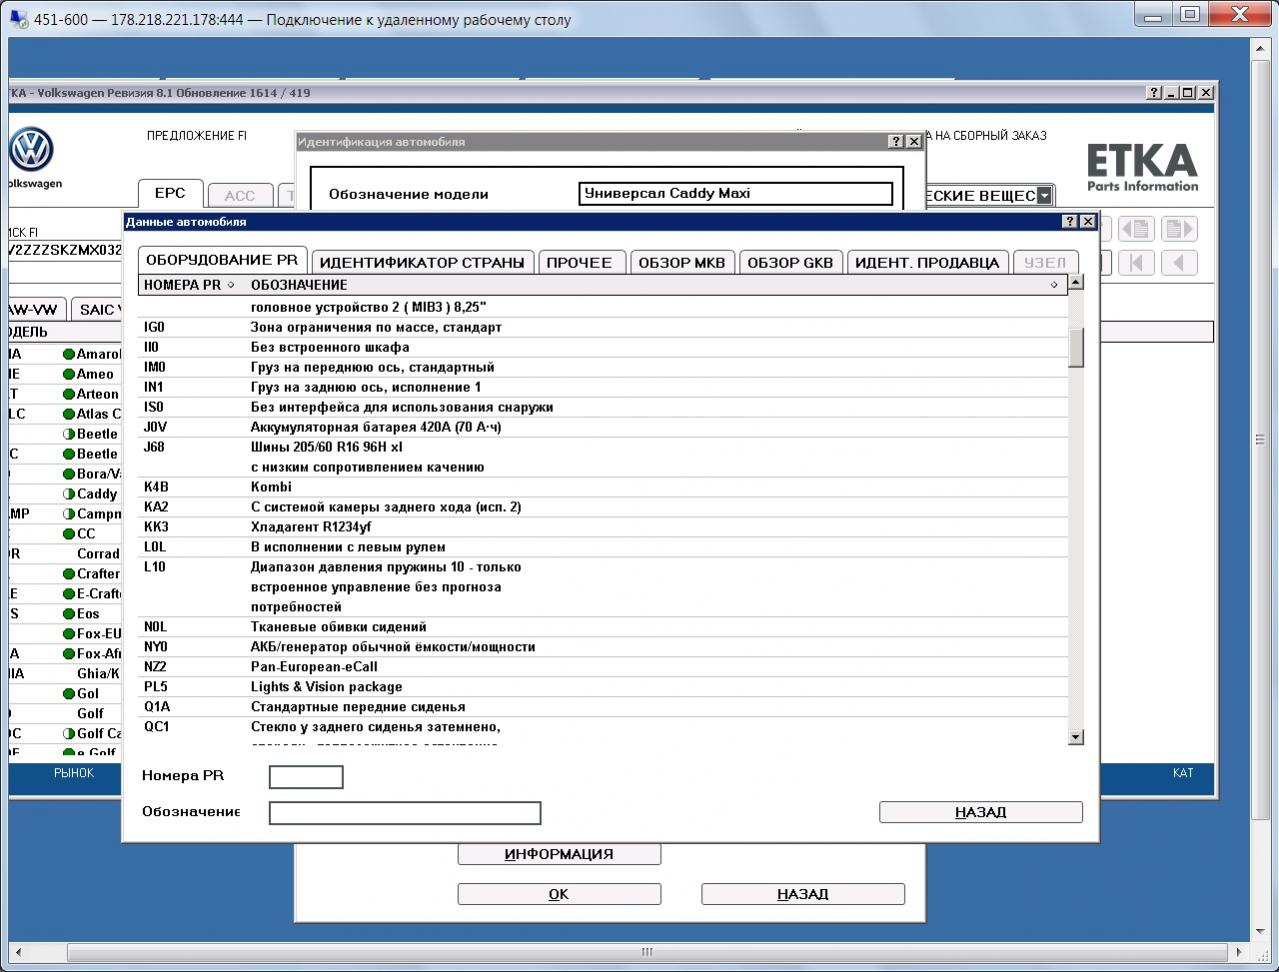Screen dimensions: 1279x972
Task: Click the green status dot beside Arteon
Action: [x=69, y=394]
